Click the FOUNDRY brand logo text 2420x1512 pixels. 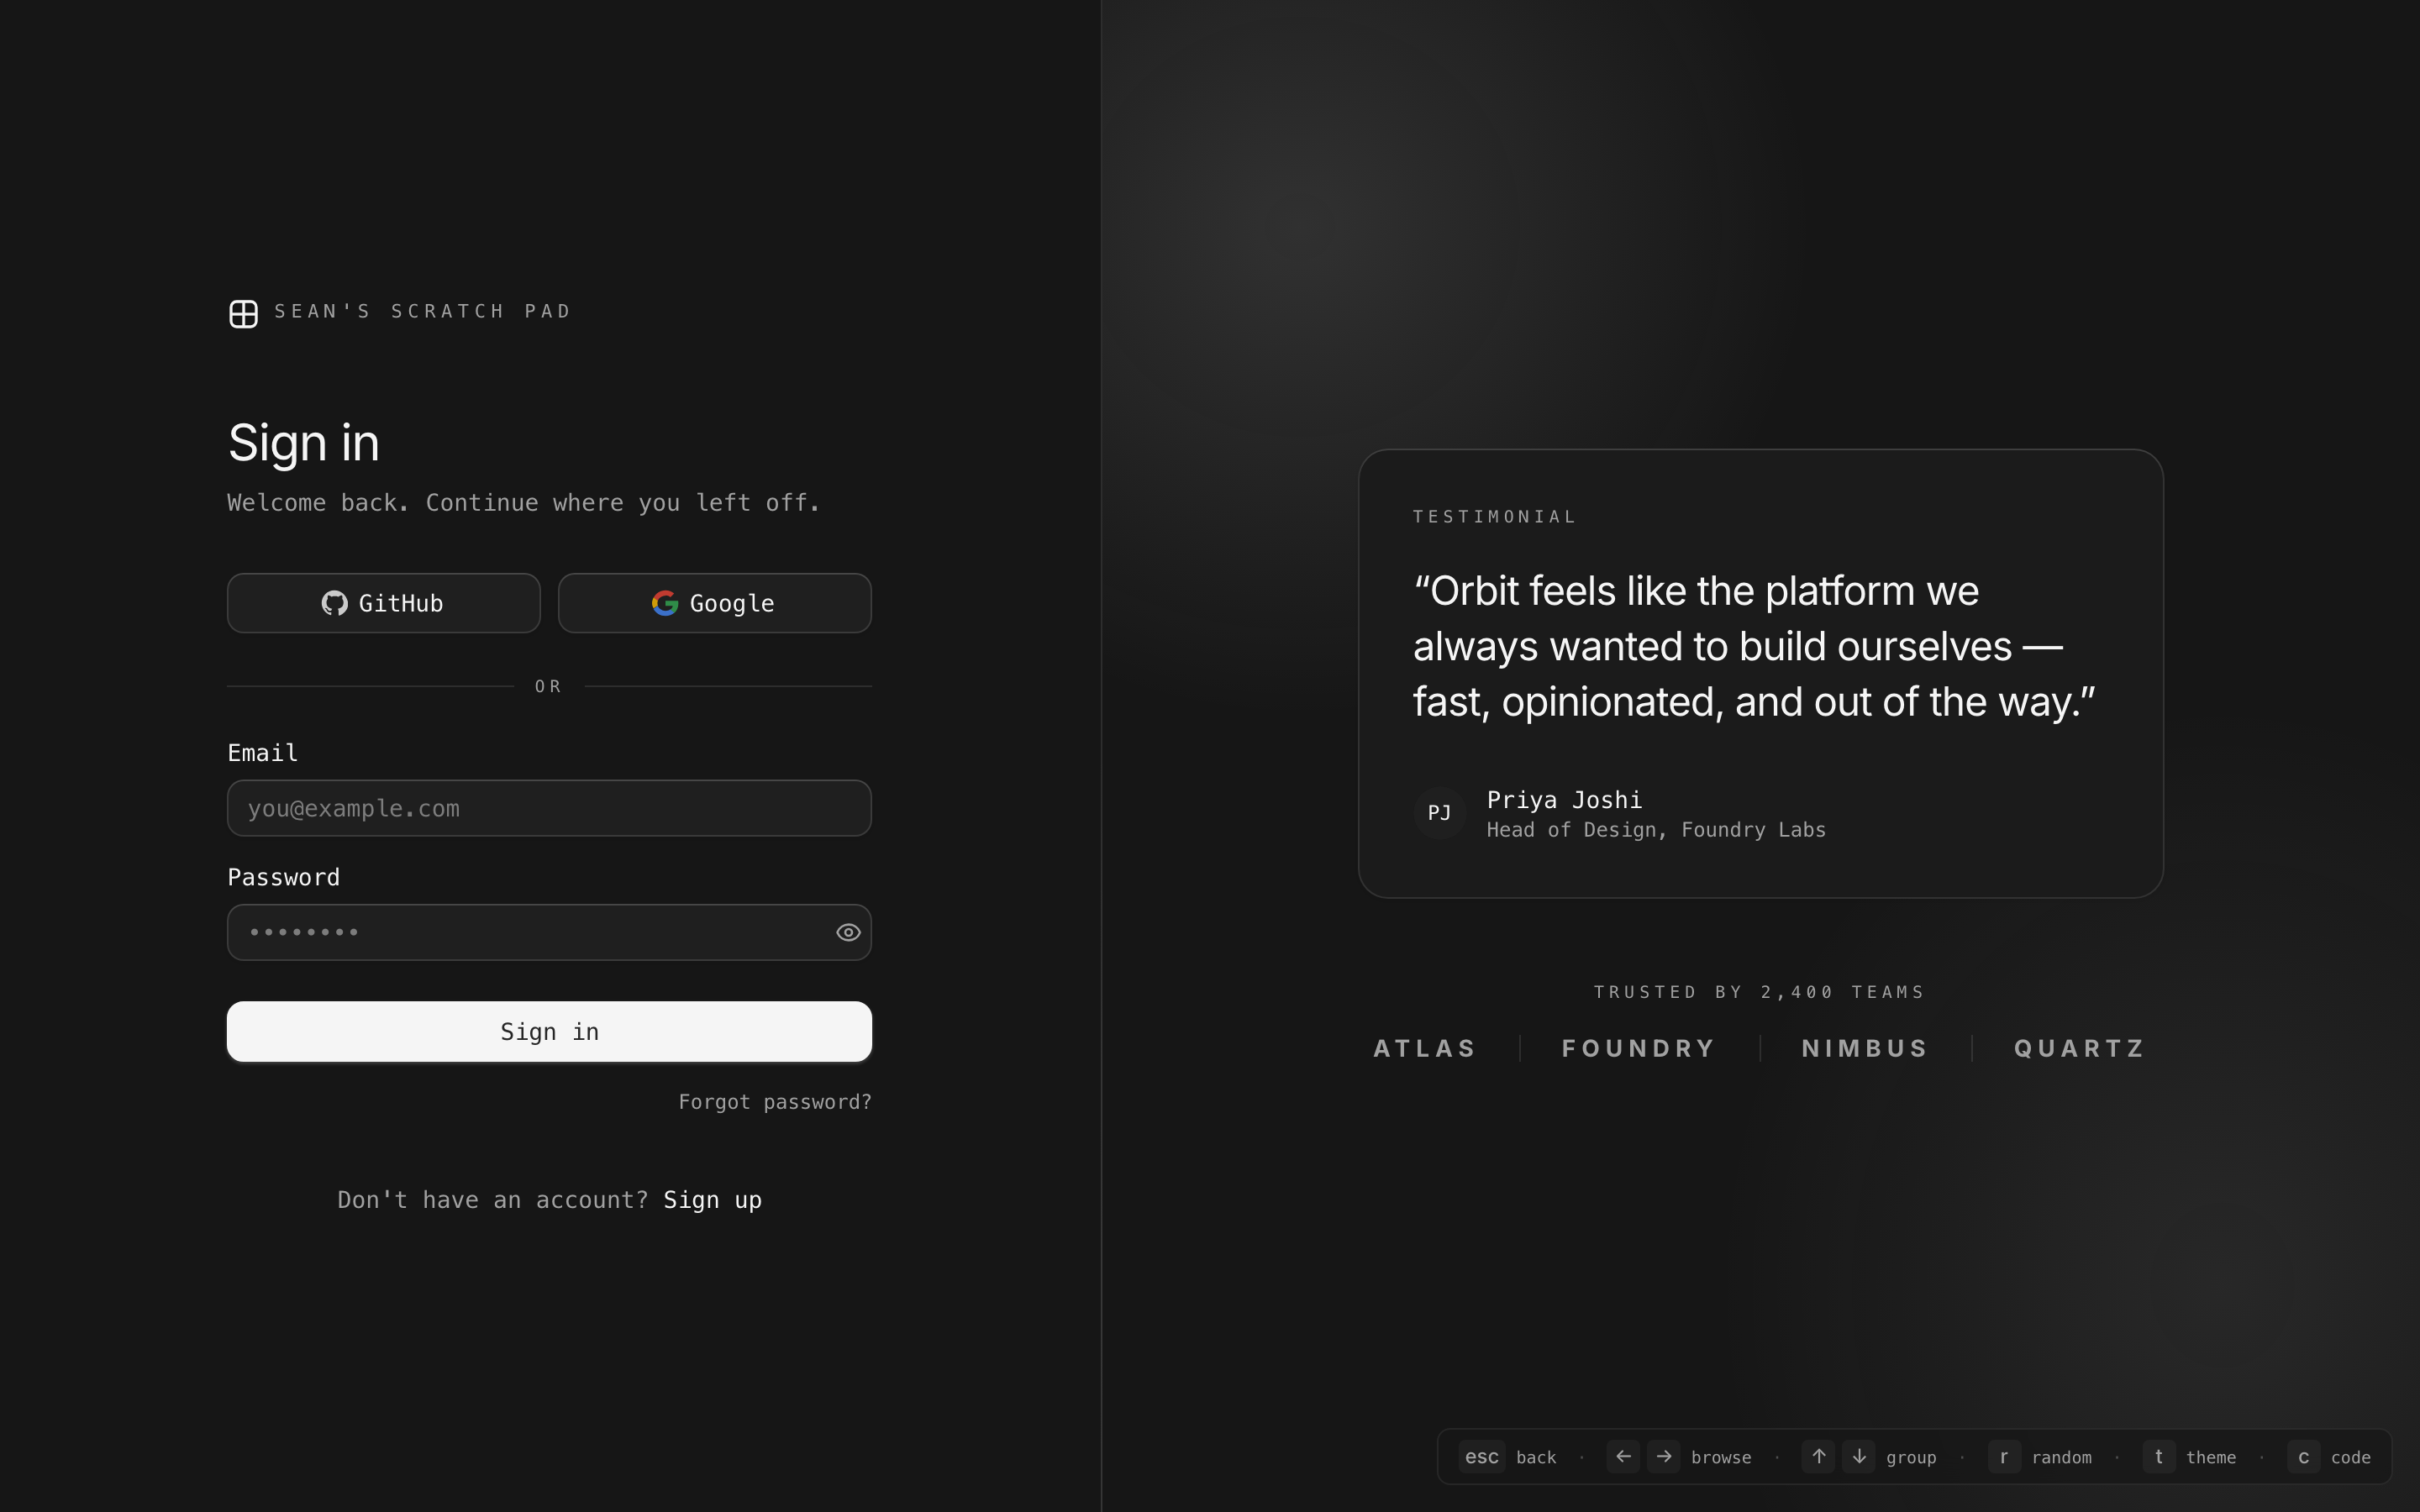[1638, 1048]
